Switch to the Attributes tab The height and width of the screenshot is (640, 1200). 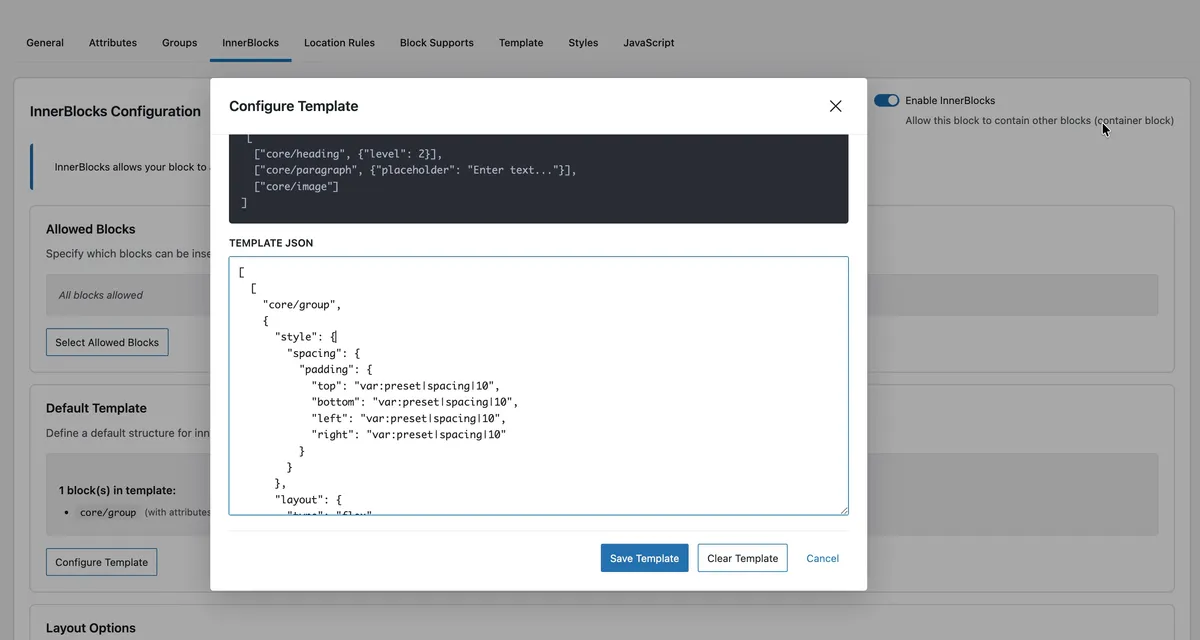(x=113, y=43)
